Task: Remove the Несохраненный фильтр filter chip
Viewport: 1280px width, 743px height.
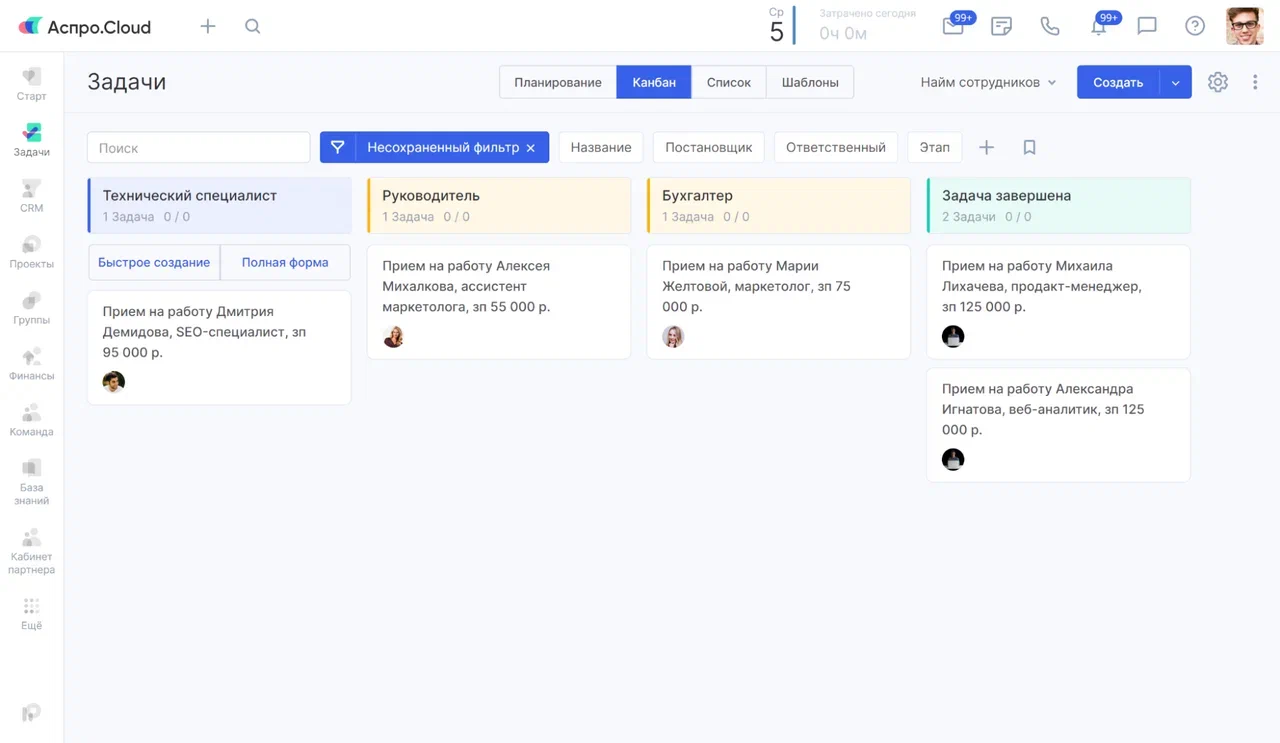Action: click(x=531, y=147)
